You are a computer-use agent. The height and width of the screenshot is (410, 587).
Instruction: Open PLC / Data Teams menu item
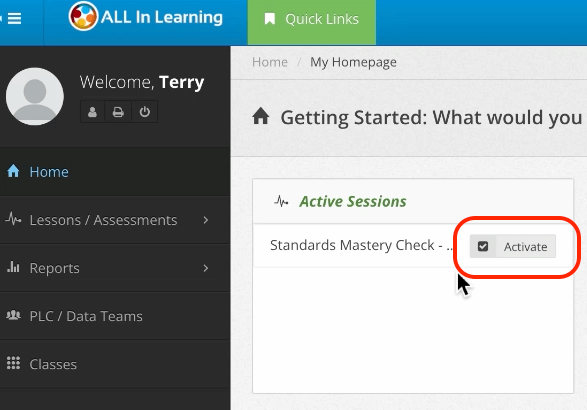click(x=115, y=316)
